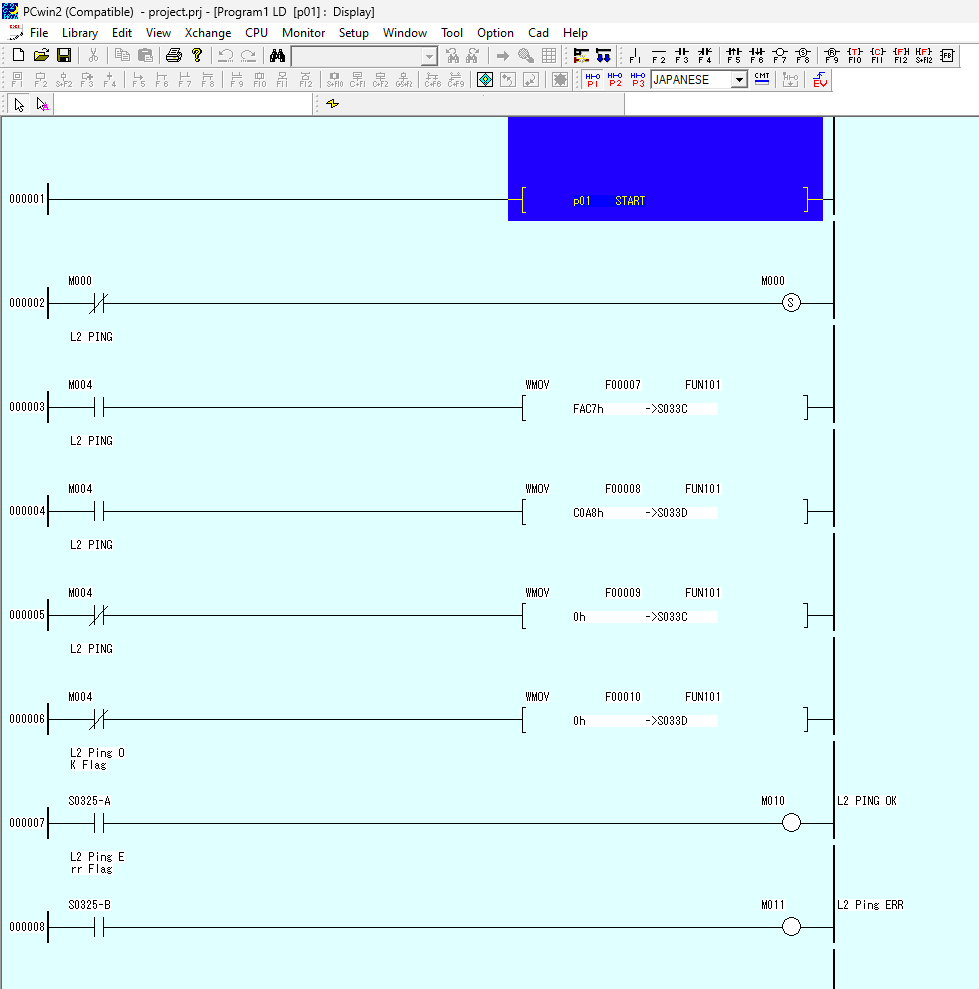Click the L2 PING OK comment
Viewport: 979px width, 989px height.
(867, 801)
